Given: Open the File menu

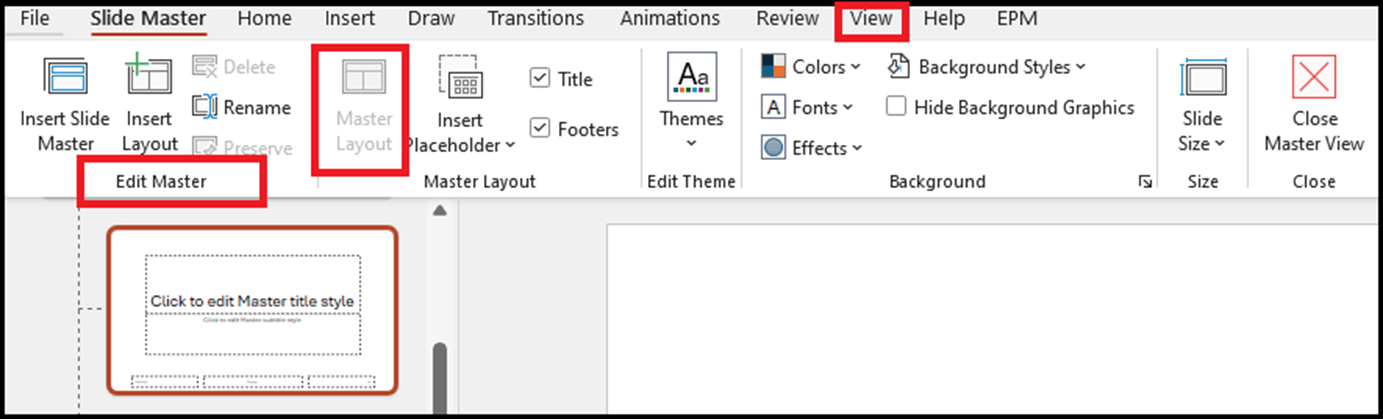Looking at the screenshot, I should pos(34,18).
